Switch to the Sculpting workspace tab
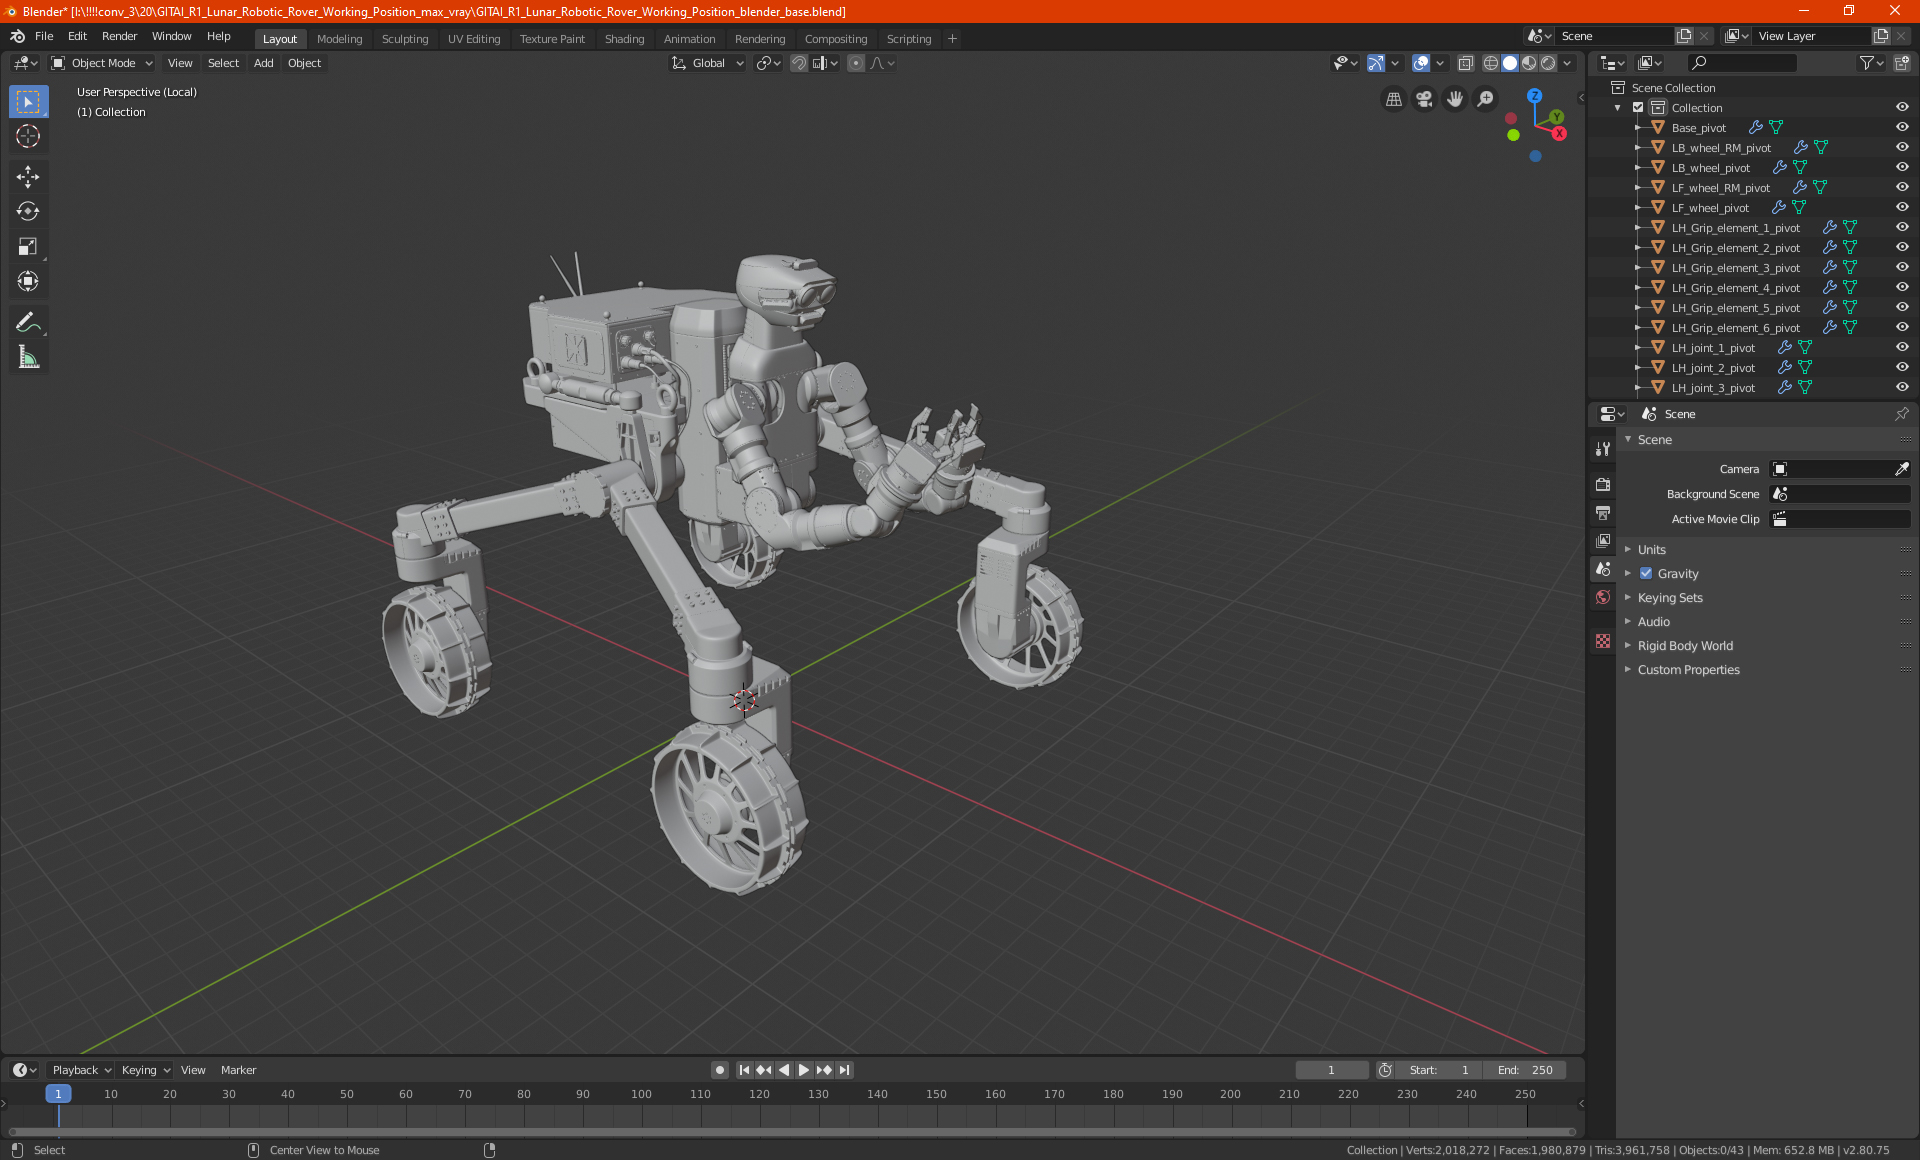Viewport: 1920px width, 1160px height. 404,39
